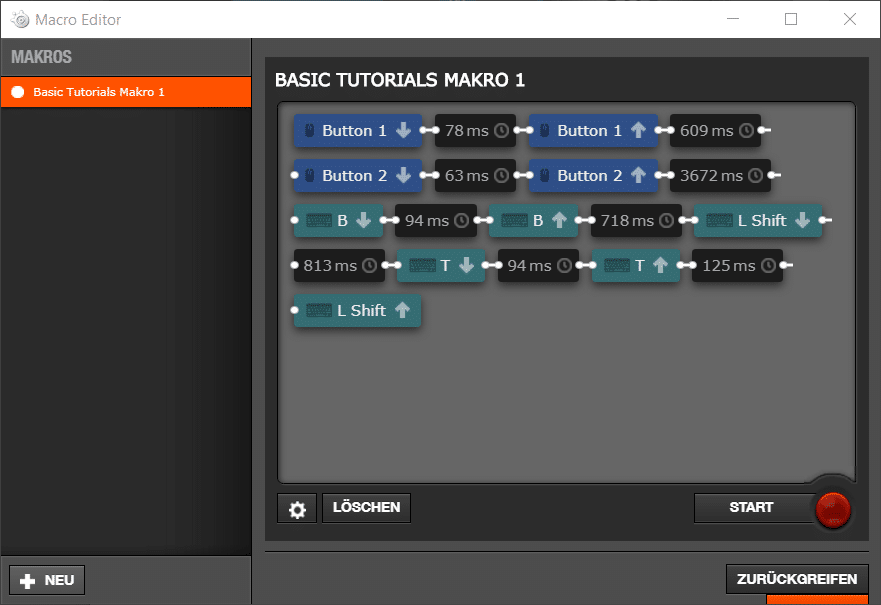The width and height of the screenshot is (881, 605).
Task: Click the 78 ms delay block
Action: [475, 131]
